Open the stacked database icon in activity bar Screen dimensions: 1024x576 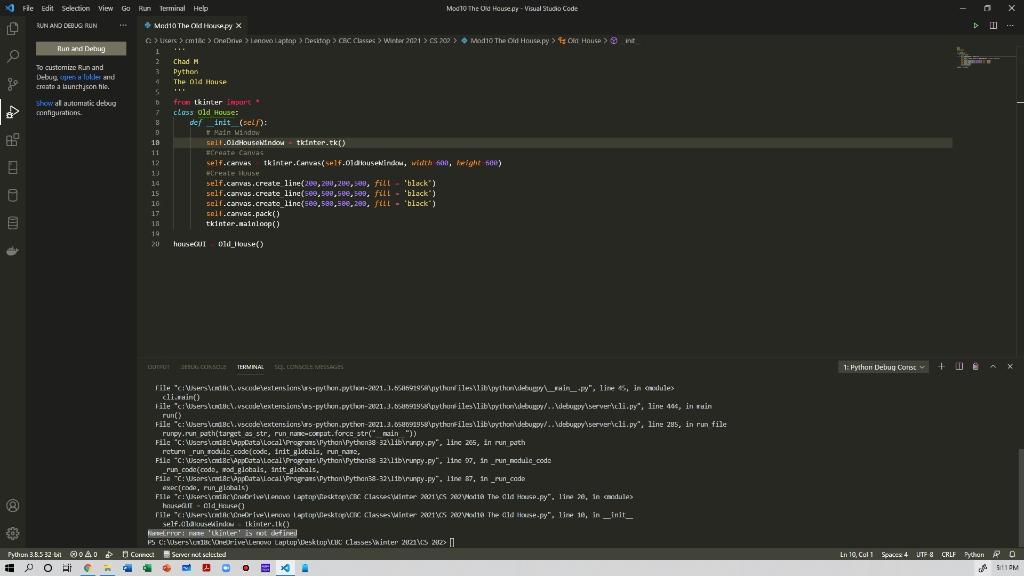click(12, 223)
